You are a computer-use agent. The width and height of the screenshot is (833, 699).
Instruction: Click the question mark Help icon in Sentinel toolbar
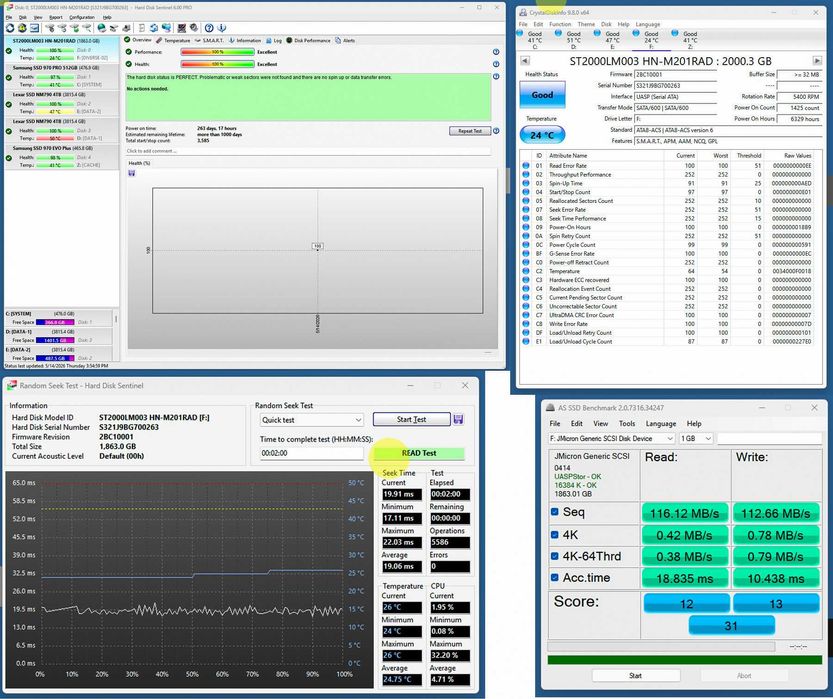[209, 28]
